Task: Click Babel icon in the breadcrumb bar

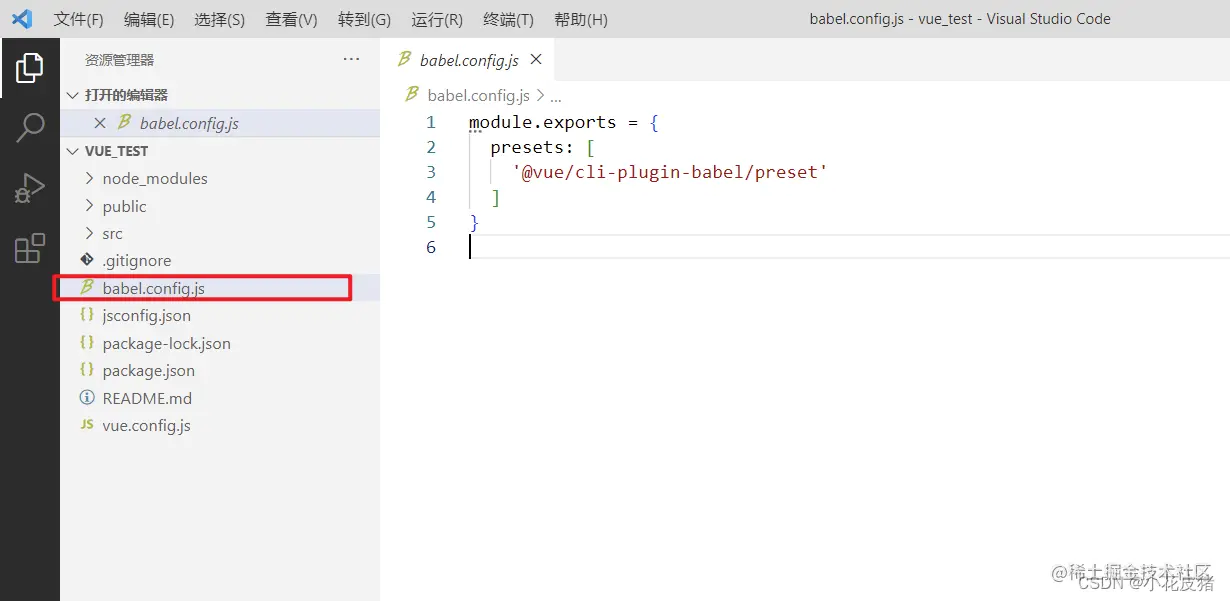Action: click(411, 95)
